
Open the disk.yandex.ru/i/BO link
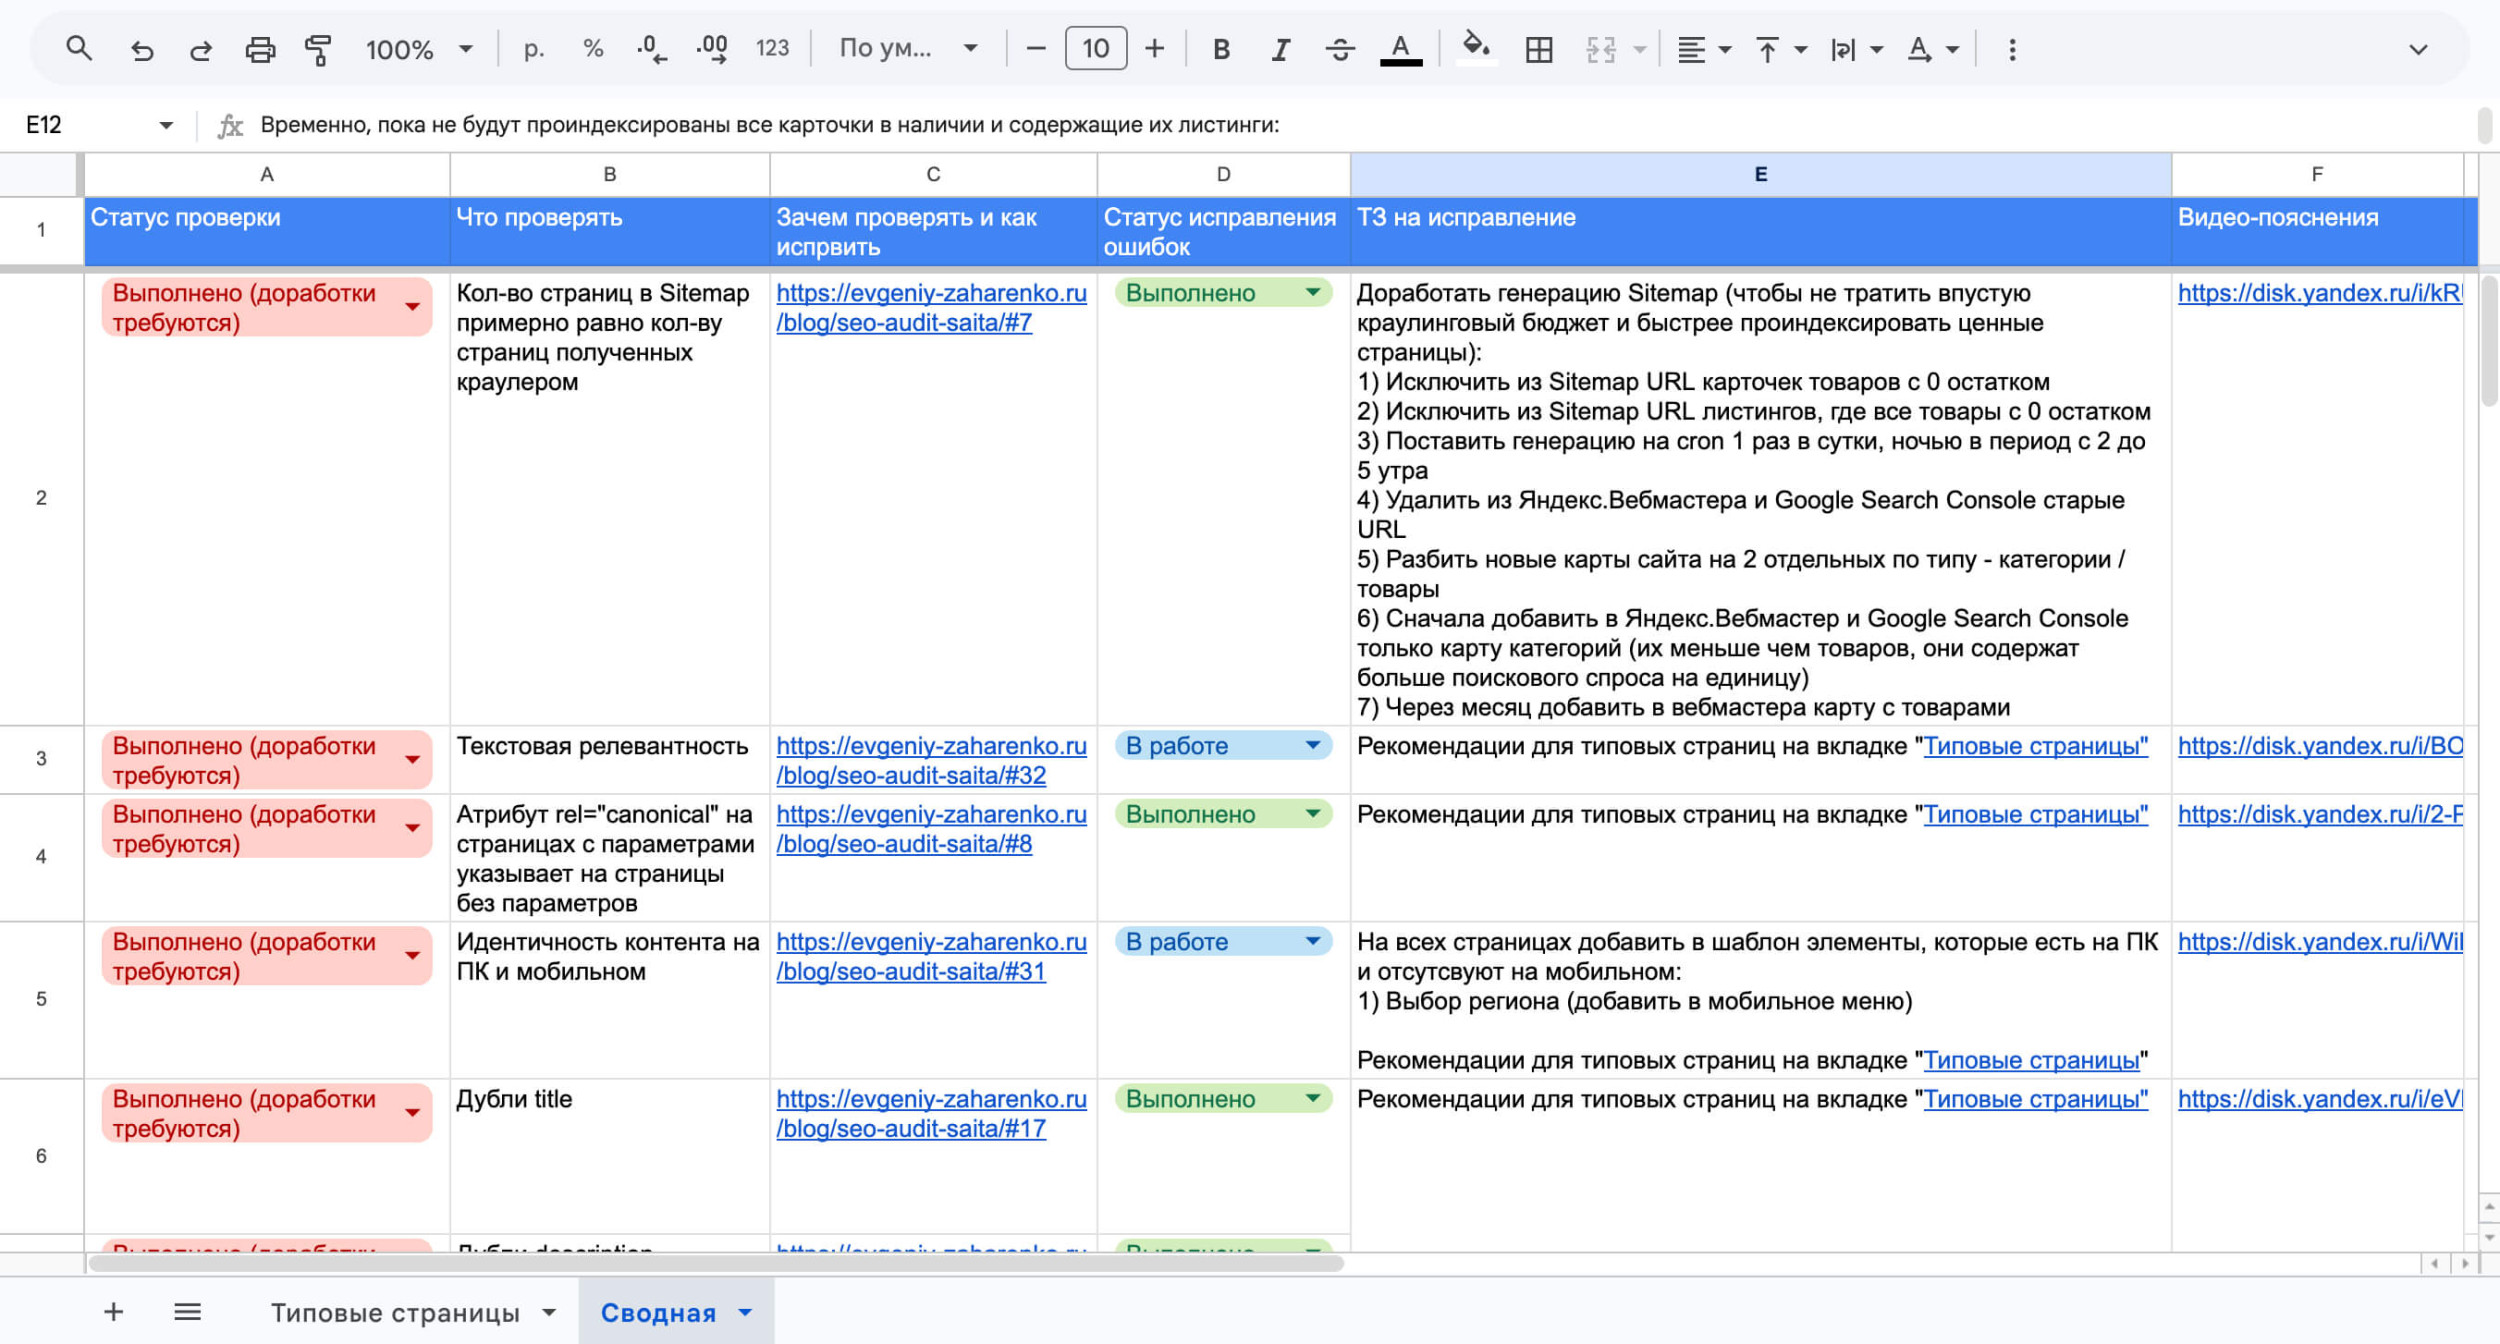click(2320, 746)
